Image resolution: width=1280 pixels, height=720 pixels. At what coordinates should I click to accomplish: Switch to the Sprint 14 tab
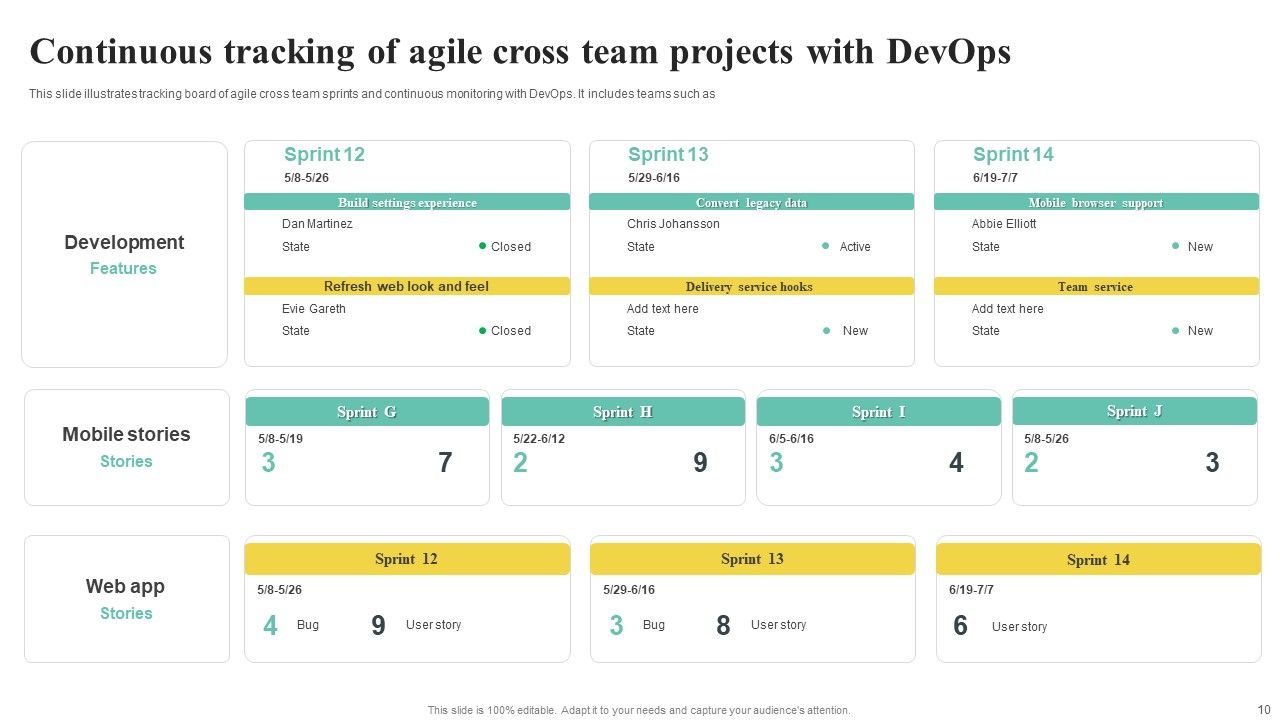(1012, 154)
